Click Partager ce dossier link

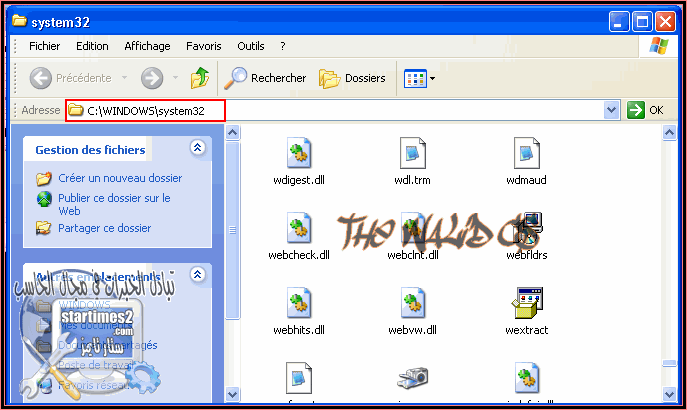pos(105,228)
